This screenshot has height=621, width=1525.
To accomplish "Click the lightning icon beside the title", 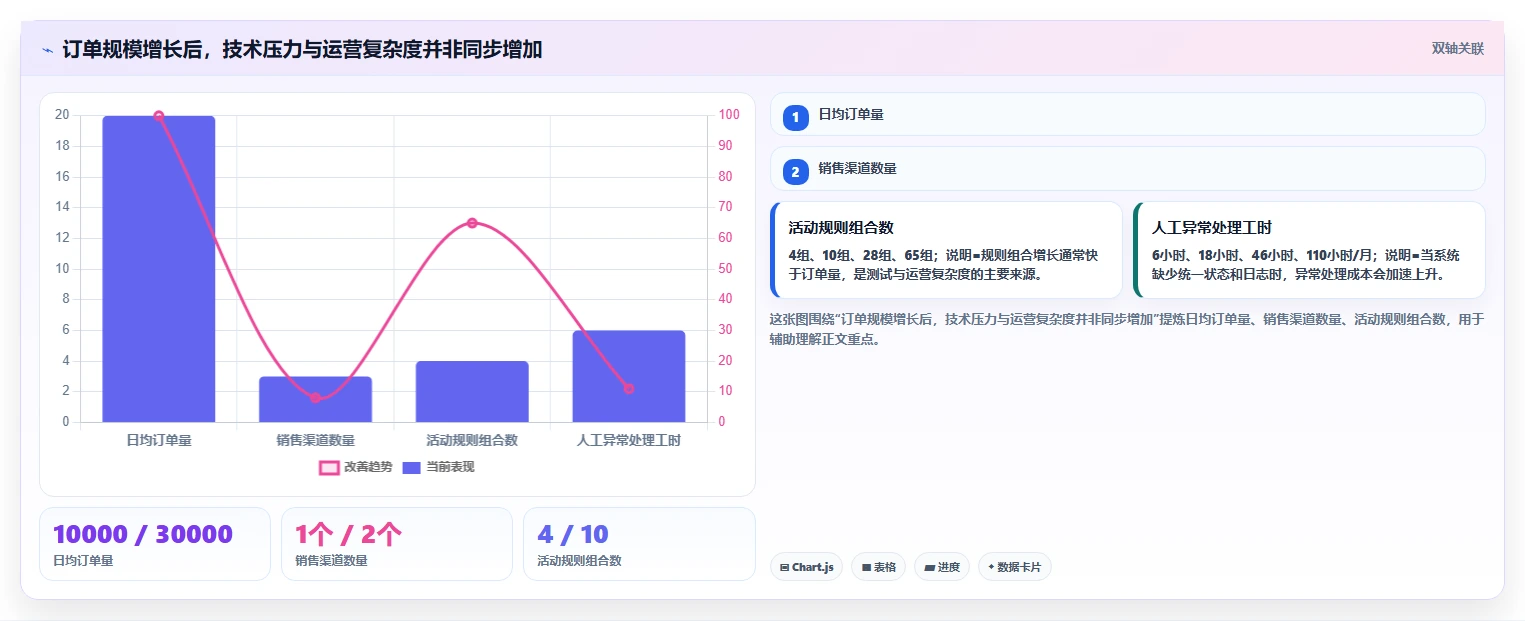I will tap(47, 50).
